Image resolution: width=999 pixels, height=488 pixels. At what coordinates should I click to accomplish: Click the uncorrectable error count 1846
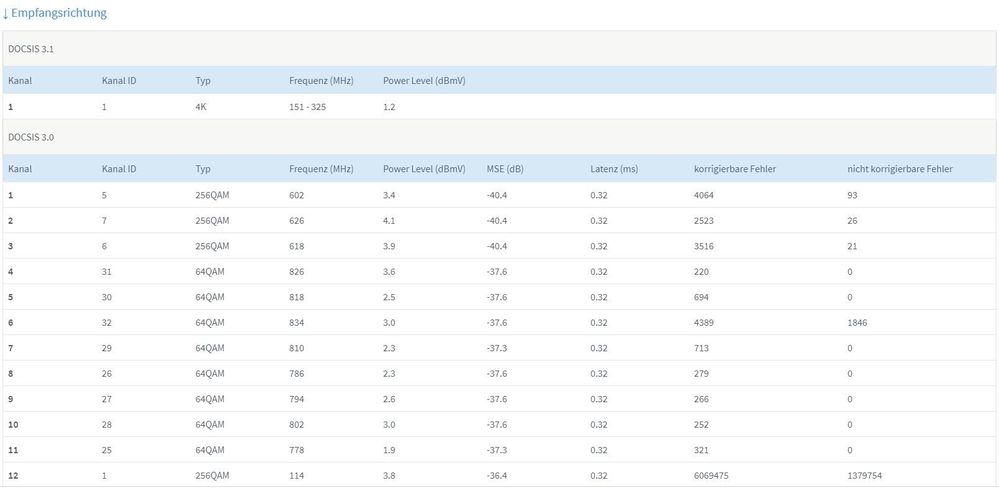click(x=858, y=323)
